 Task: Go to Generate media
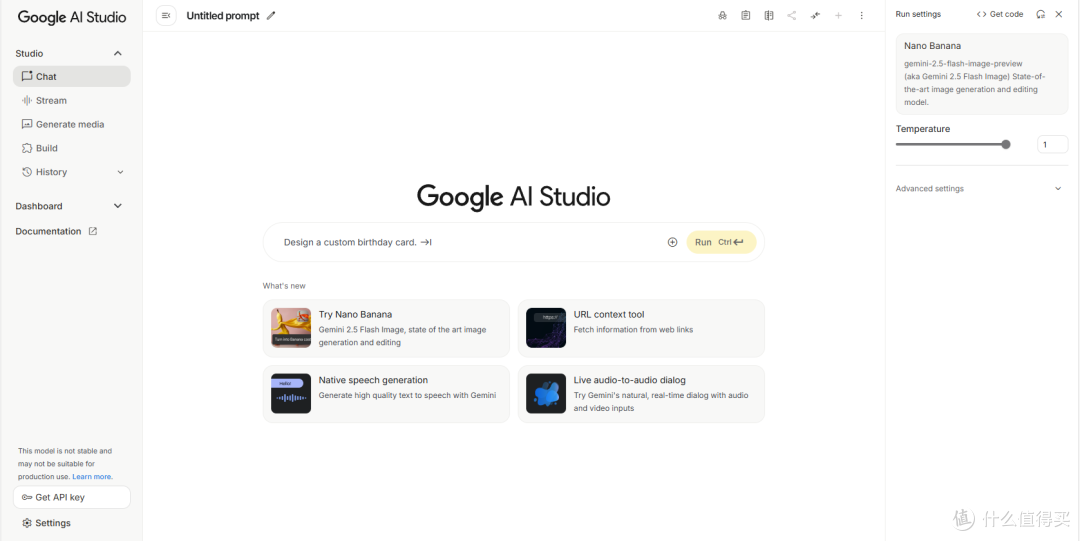tap(72, 124)
